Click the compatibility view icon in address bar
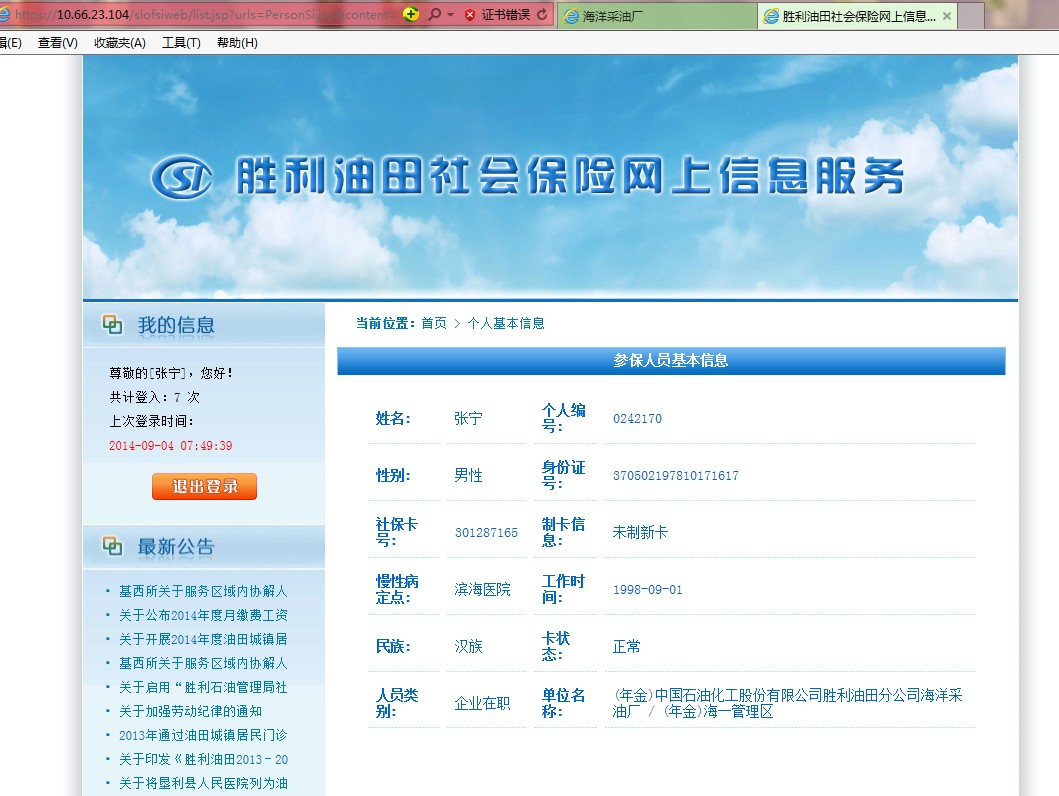 tap(411, 14)
